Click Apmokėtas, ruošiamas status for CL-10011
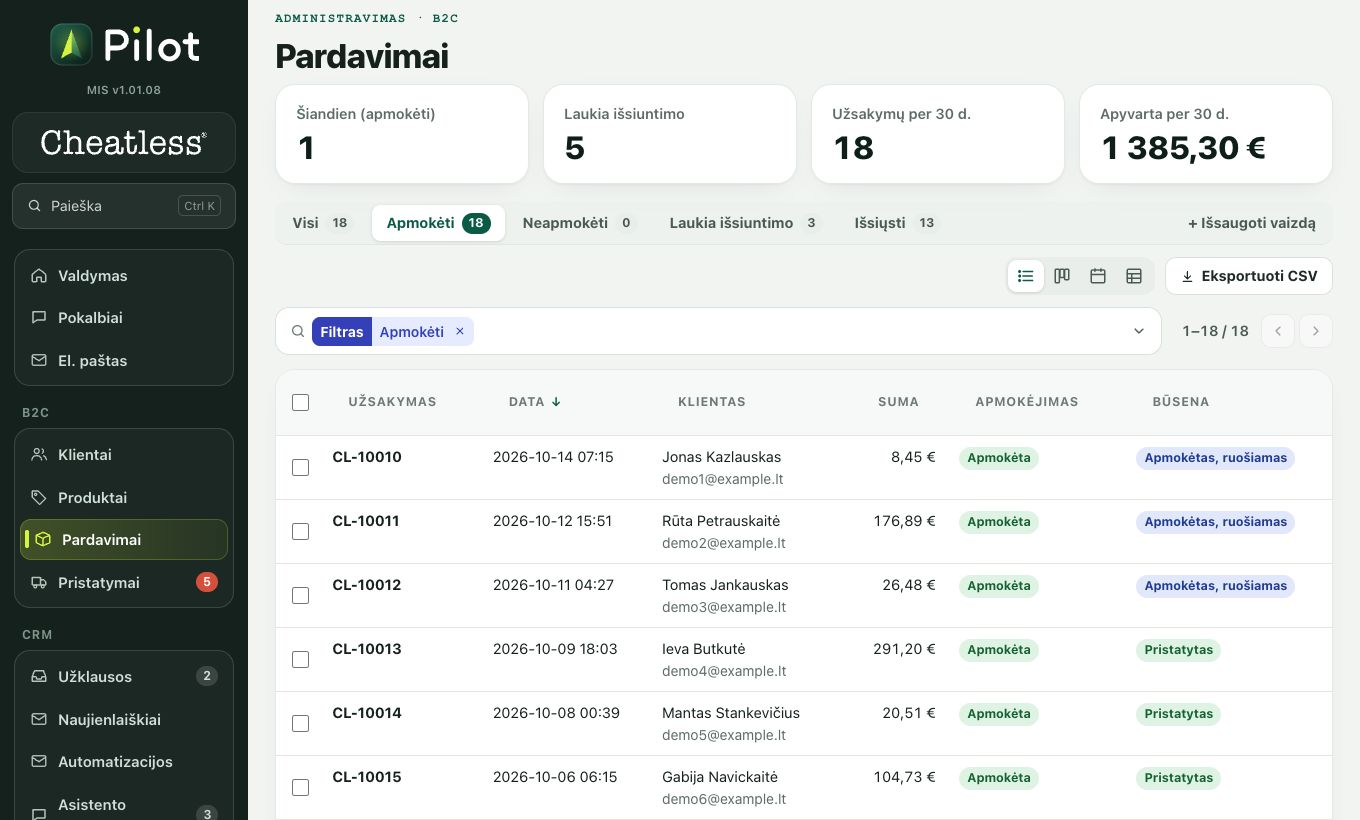 [x=1215, y=522]
